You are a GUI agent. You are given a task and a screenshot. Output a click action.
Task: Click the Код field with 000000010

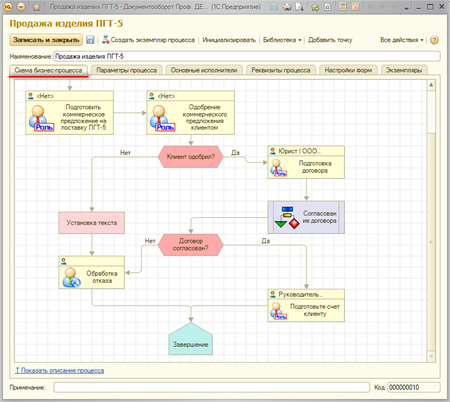coord(414,387)
